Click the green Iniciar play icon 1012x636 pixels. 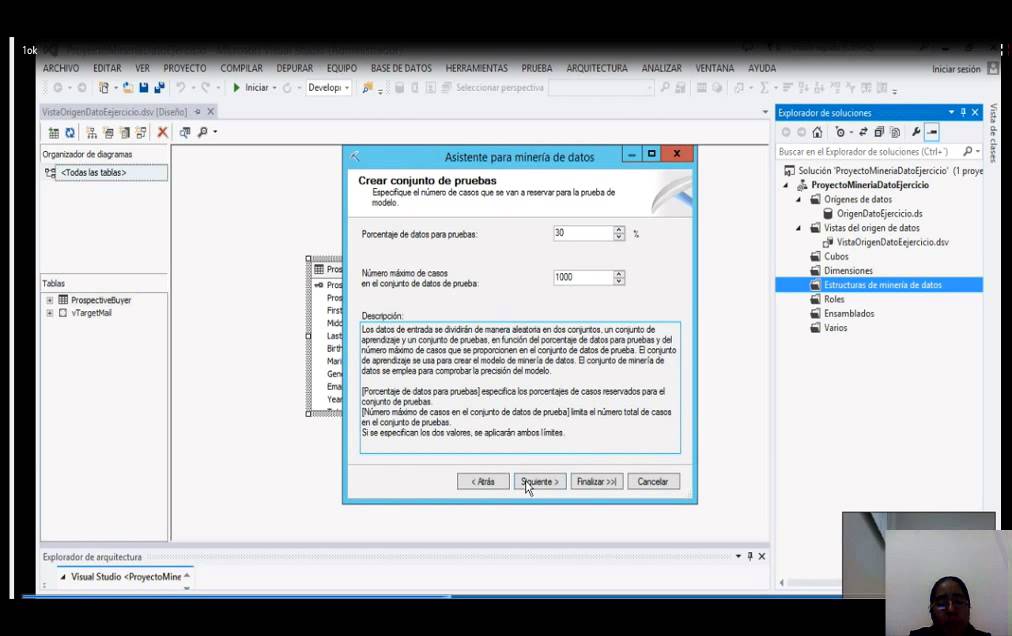tap(236, 87)
